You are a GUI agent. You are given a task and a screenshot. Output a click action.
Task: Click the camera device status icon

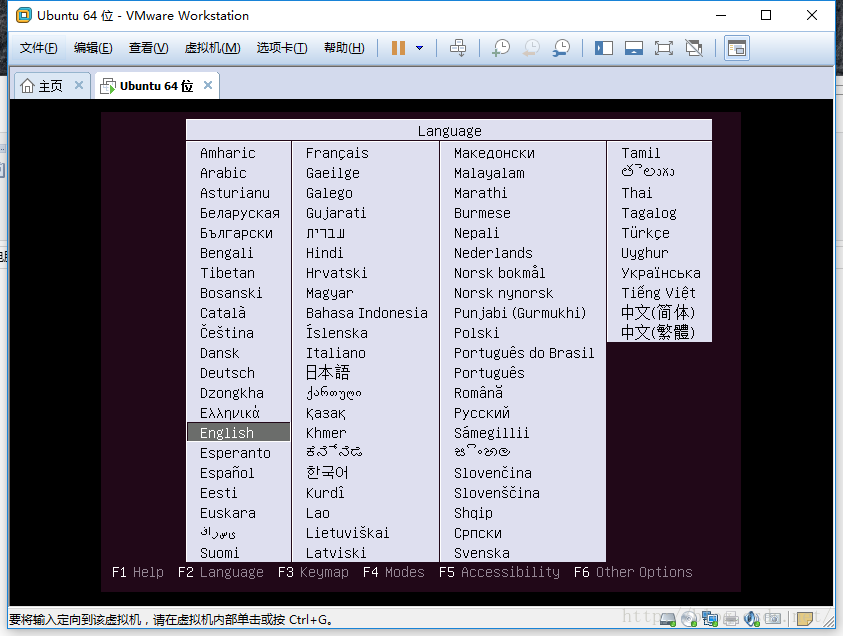click(773, 619)
